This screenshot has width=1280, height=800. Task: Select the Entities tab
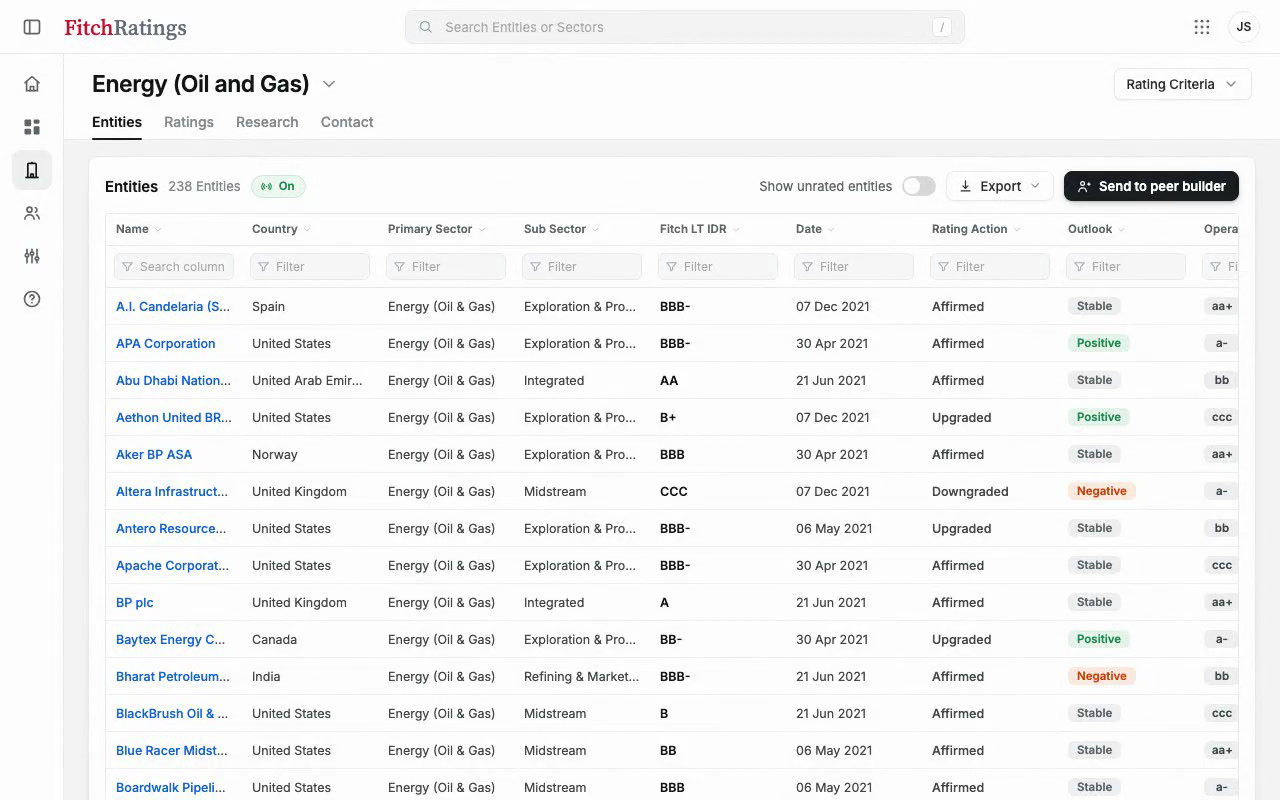(117, 122)
